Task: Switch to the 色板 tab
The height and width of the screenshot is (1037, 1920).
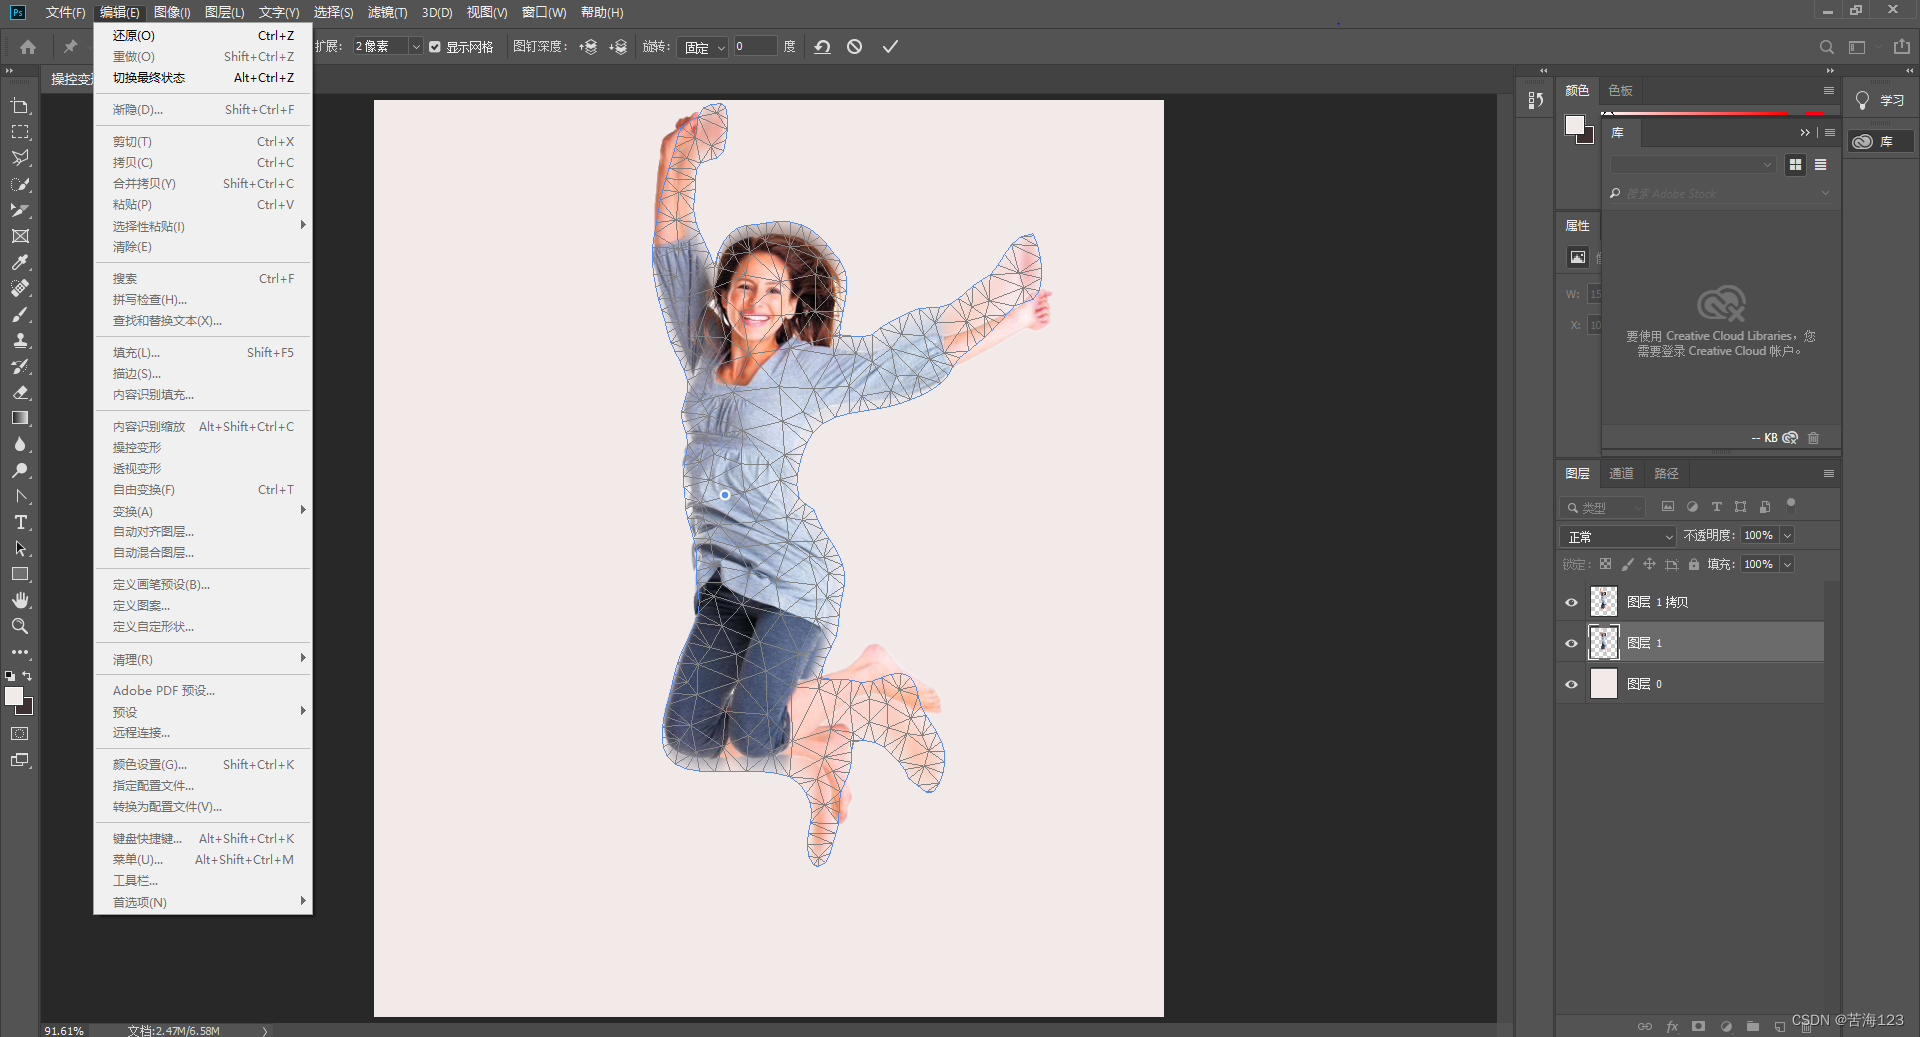Action: 1620,90
